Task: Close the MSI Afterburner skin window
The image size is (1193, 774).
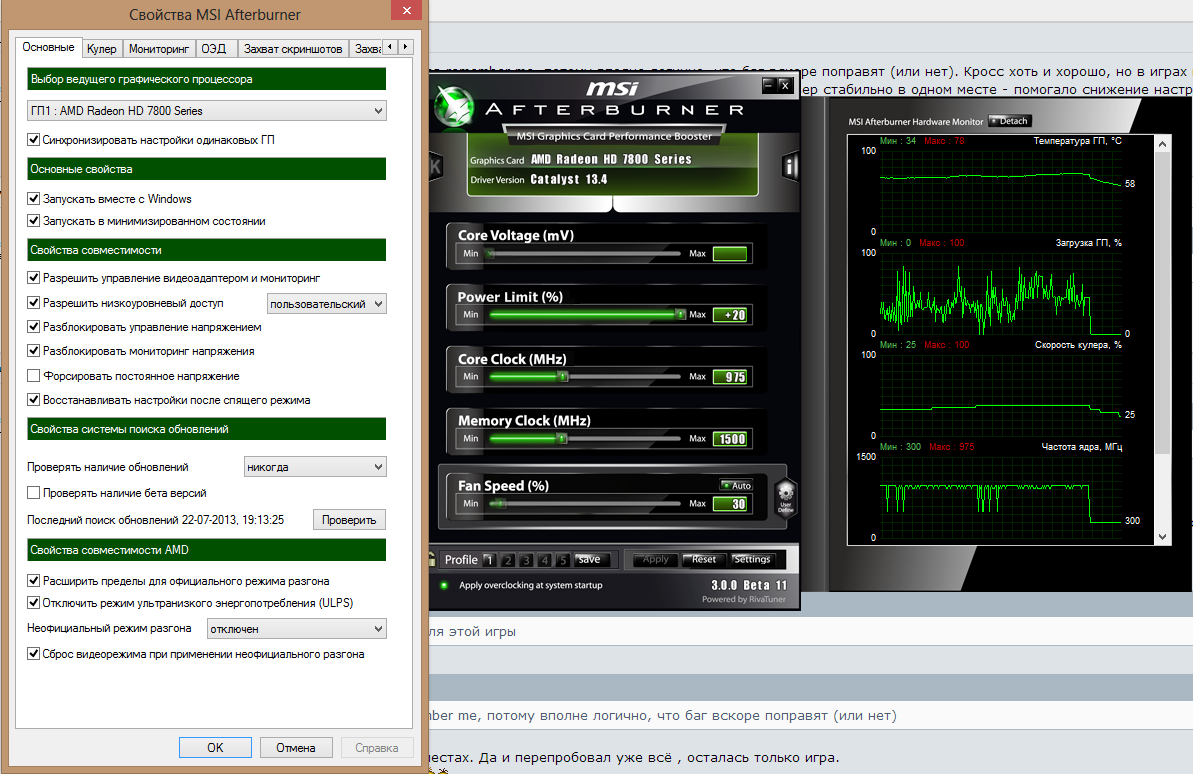Action: click(785, 84)
